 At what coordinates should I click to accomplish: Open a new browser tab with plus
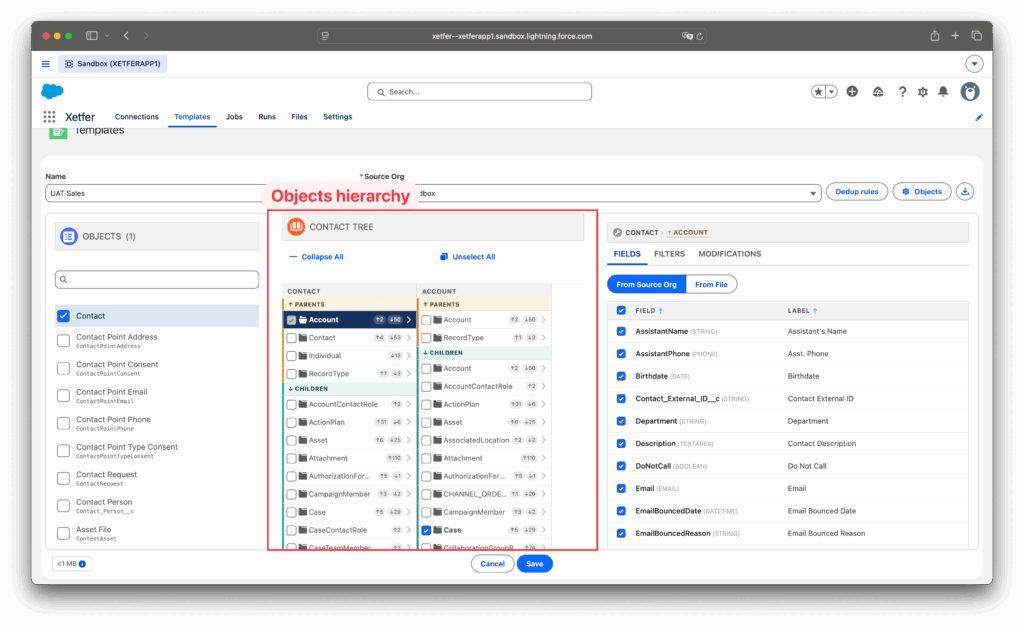pyautogui.click(x=955, y=36)
